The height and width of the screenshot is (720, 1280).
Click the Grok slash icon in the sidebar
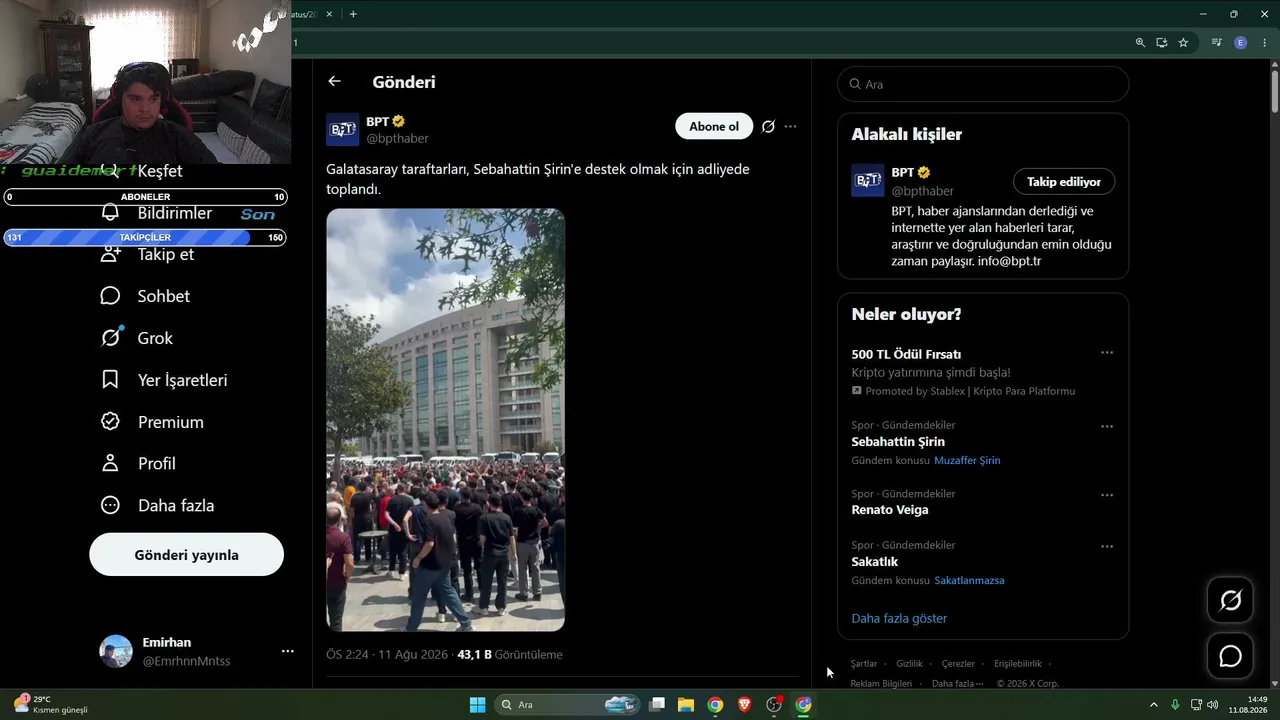[x=111, y=338]
